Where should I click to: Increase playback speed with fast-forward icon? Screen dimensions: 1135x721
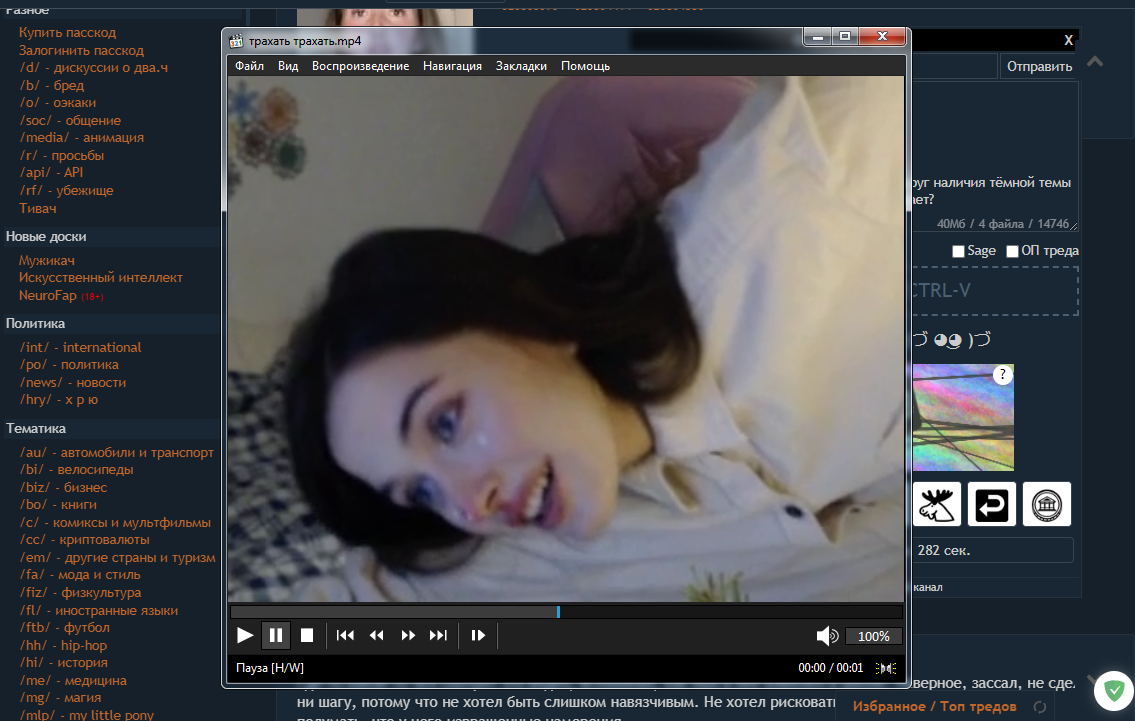[408, 636]
